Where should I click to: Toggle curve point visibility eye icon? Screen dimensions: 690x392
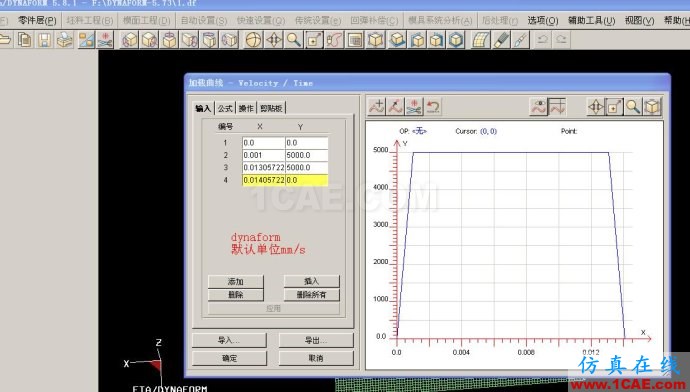[539, 107]
